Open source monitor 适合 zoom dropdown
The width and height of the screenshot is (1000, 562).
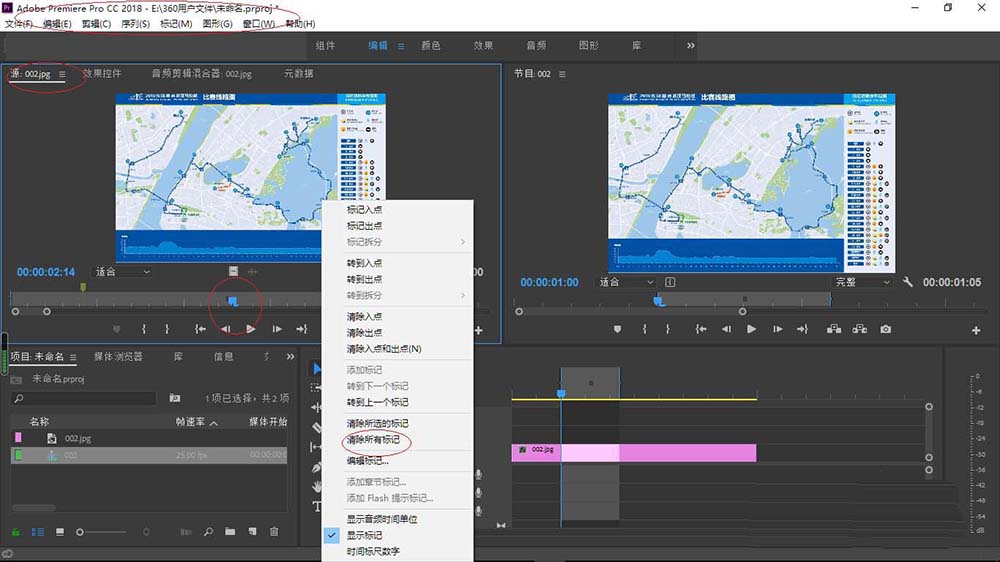(123, 272)
